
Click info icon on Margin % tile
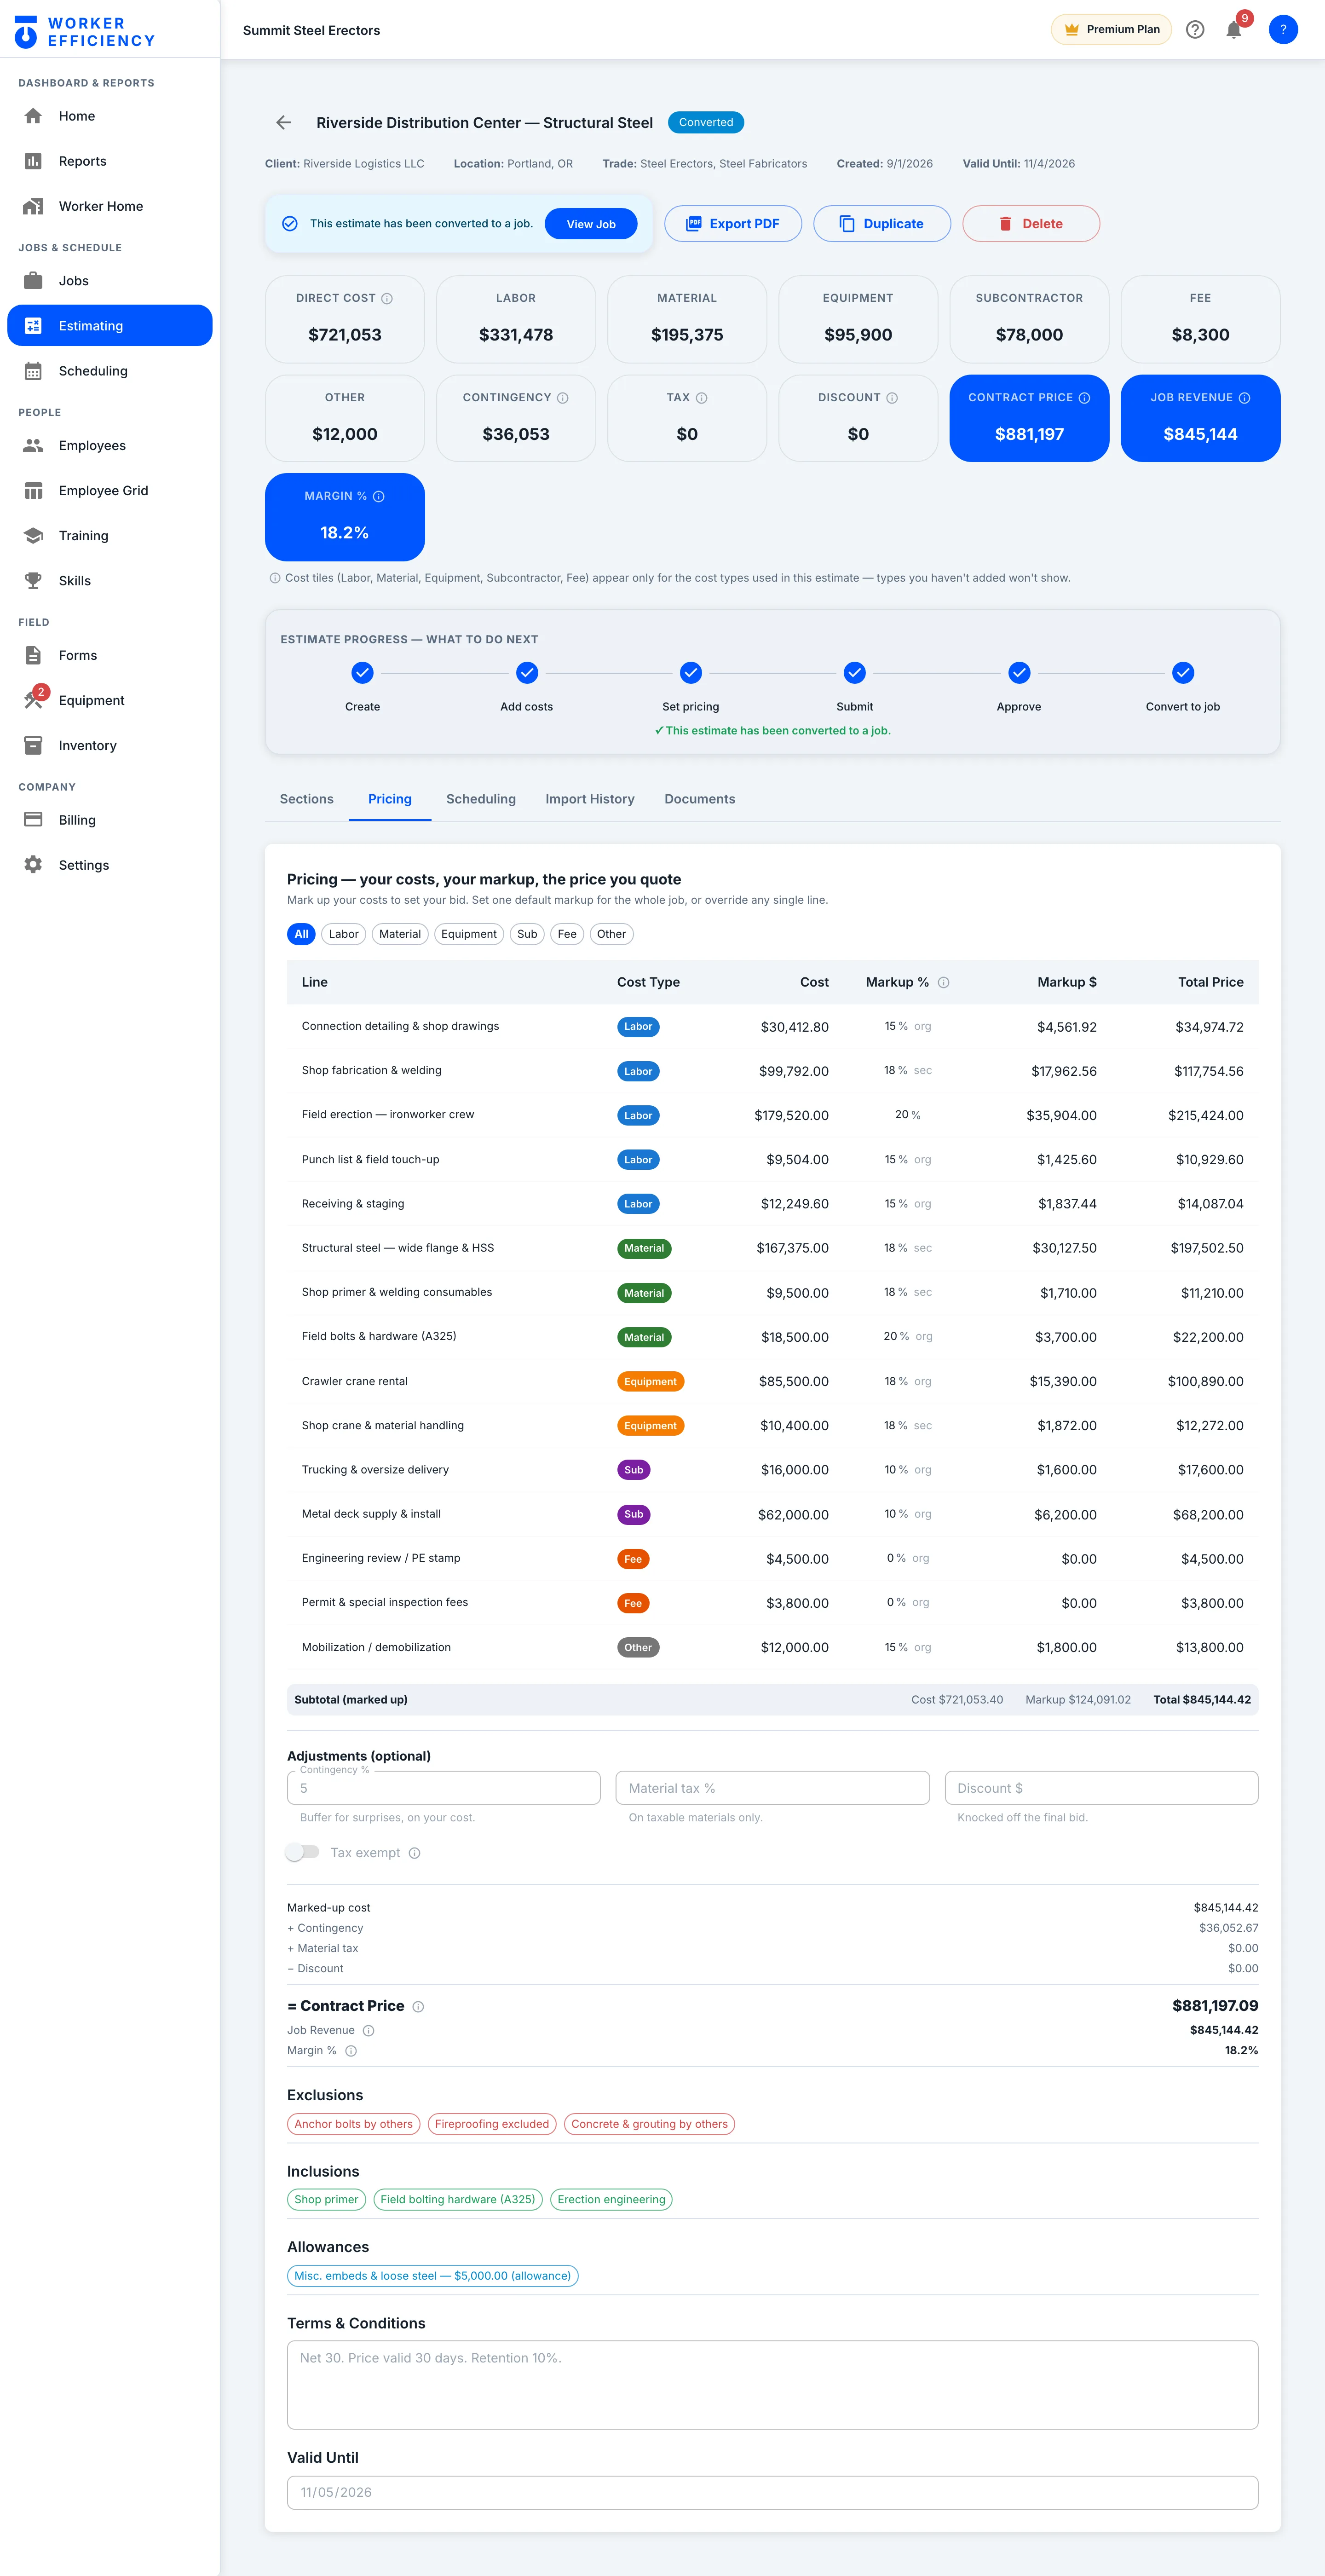tap(379, 496)
